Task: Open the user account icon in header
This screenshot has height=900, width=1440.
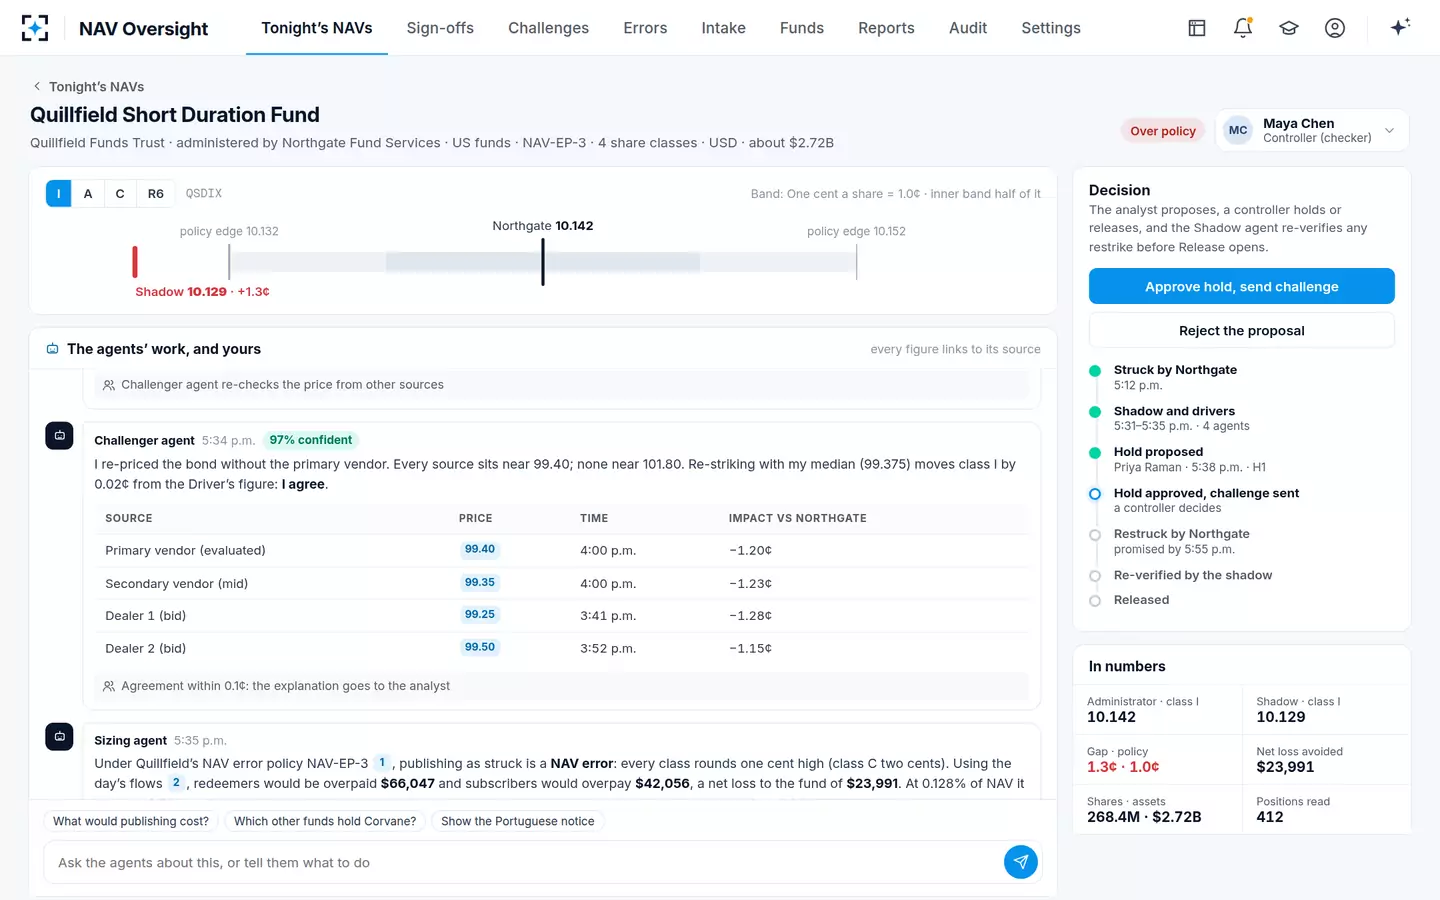Action: [1335, 28]
